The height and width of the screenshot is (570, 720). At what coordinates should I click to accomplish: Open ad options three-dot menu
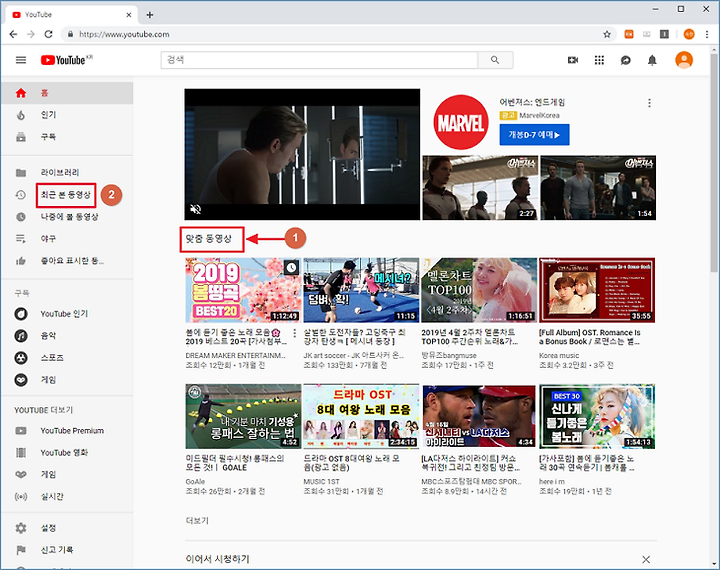click(649, 103)
